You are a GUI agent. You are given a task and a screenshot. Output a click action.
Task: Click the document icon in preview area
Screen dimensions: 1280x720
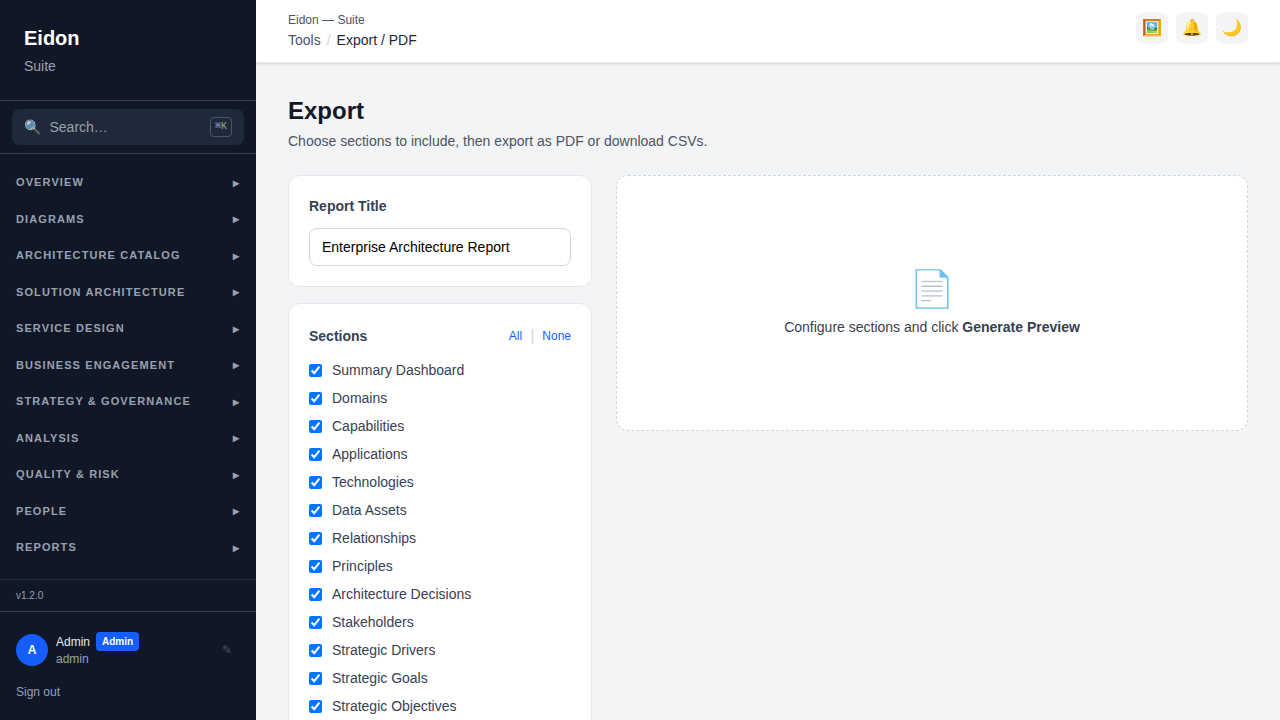(x=932, y=289)
